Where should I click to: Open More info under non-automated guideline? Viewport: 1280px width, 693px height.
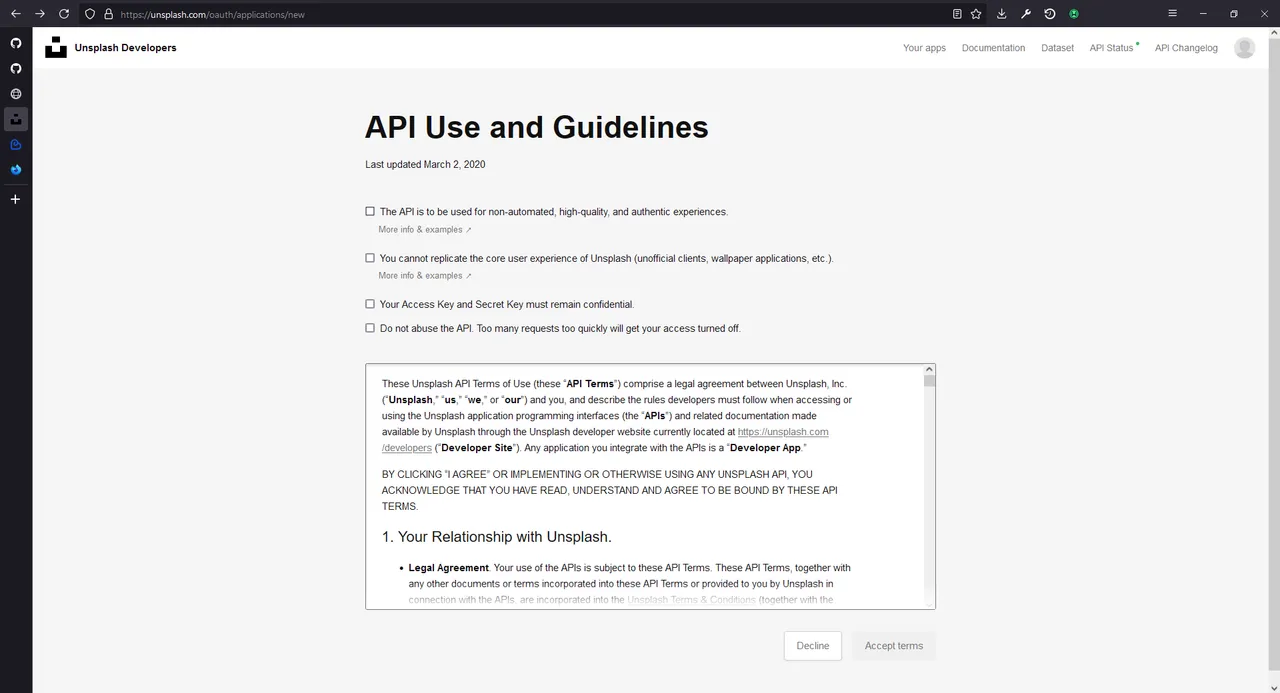425,230
